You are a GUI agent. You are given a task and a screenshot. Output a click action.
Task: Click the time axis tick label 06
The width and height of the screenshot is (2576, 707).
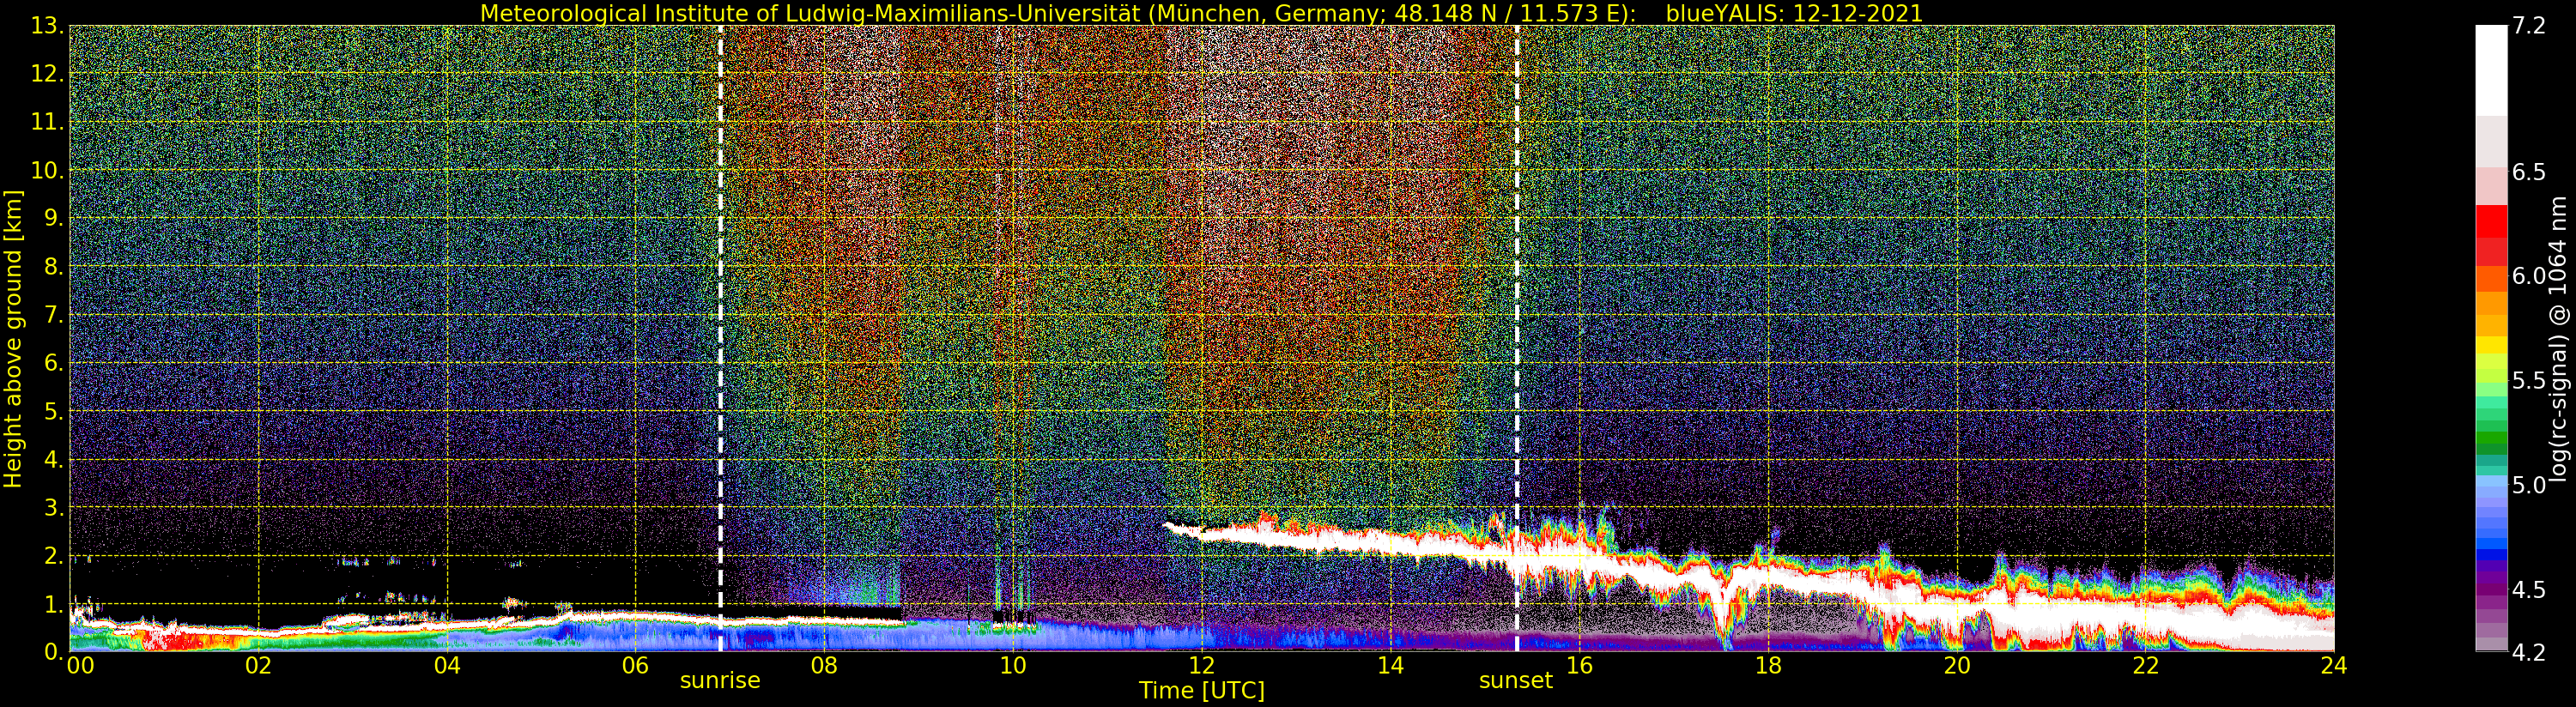click(635, 665)
